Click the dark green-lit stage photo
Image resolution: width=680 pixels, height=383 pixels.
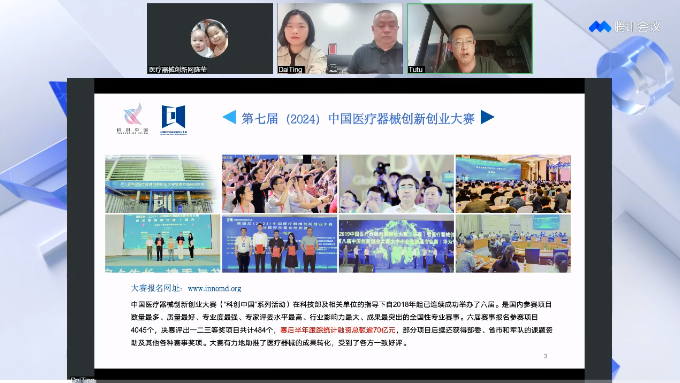point(396,244)
